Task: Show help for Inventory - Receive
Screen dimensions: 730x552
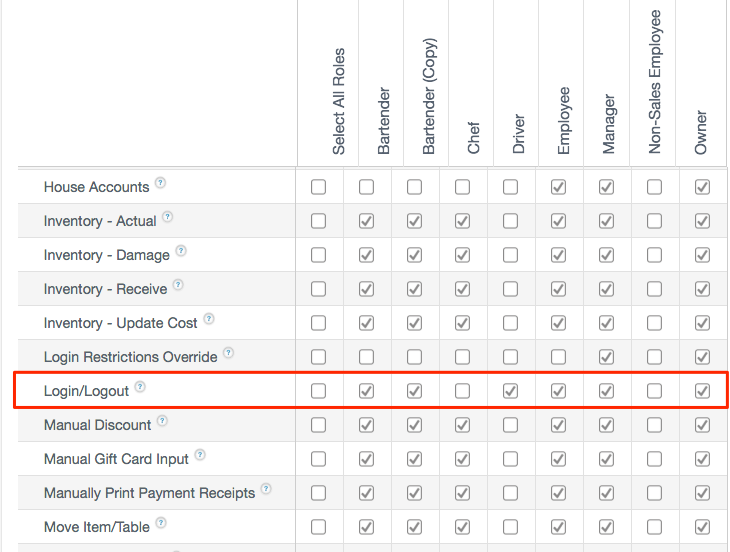Action: (178, 286)
